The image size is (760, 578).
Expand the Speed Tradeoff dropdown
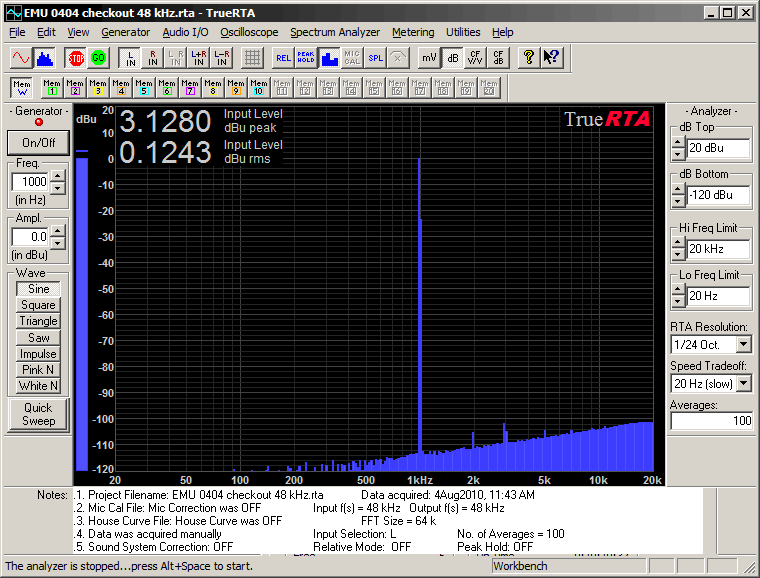coord(742,383)
